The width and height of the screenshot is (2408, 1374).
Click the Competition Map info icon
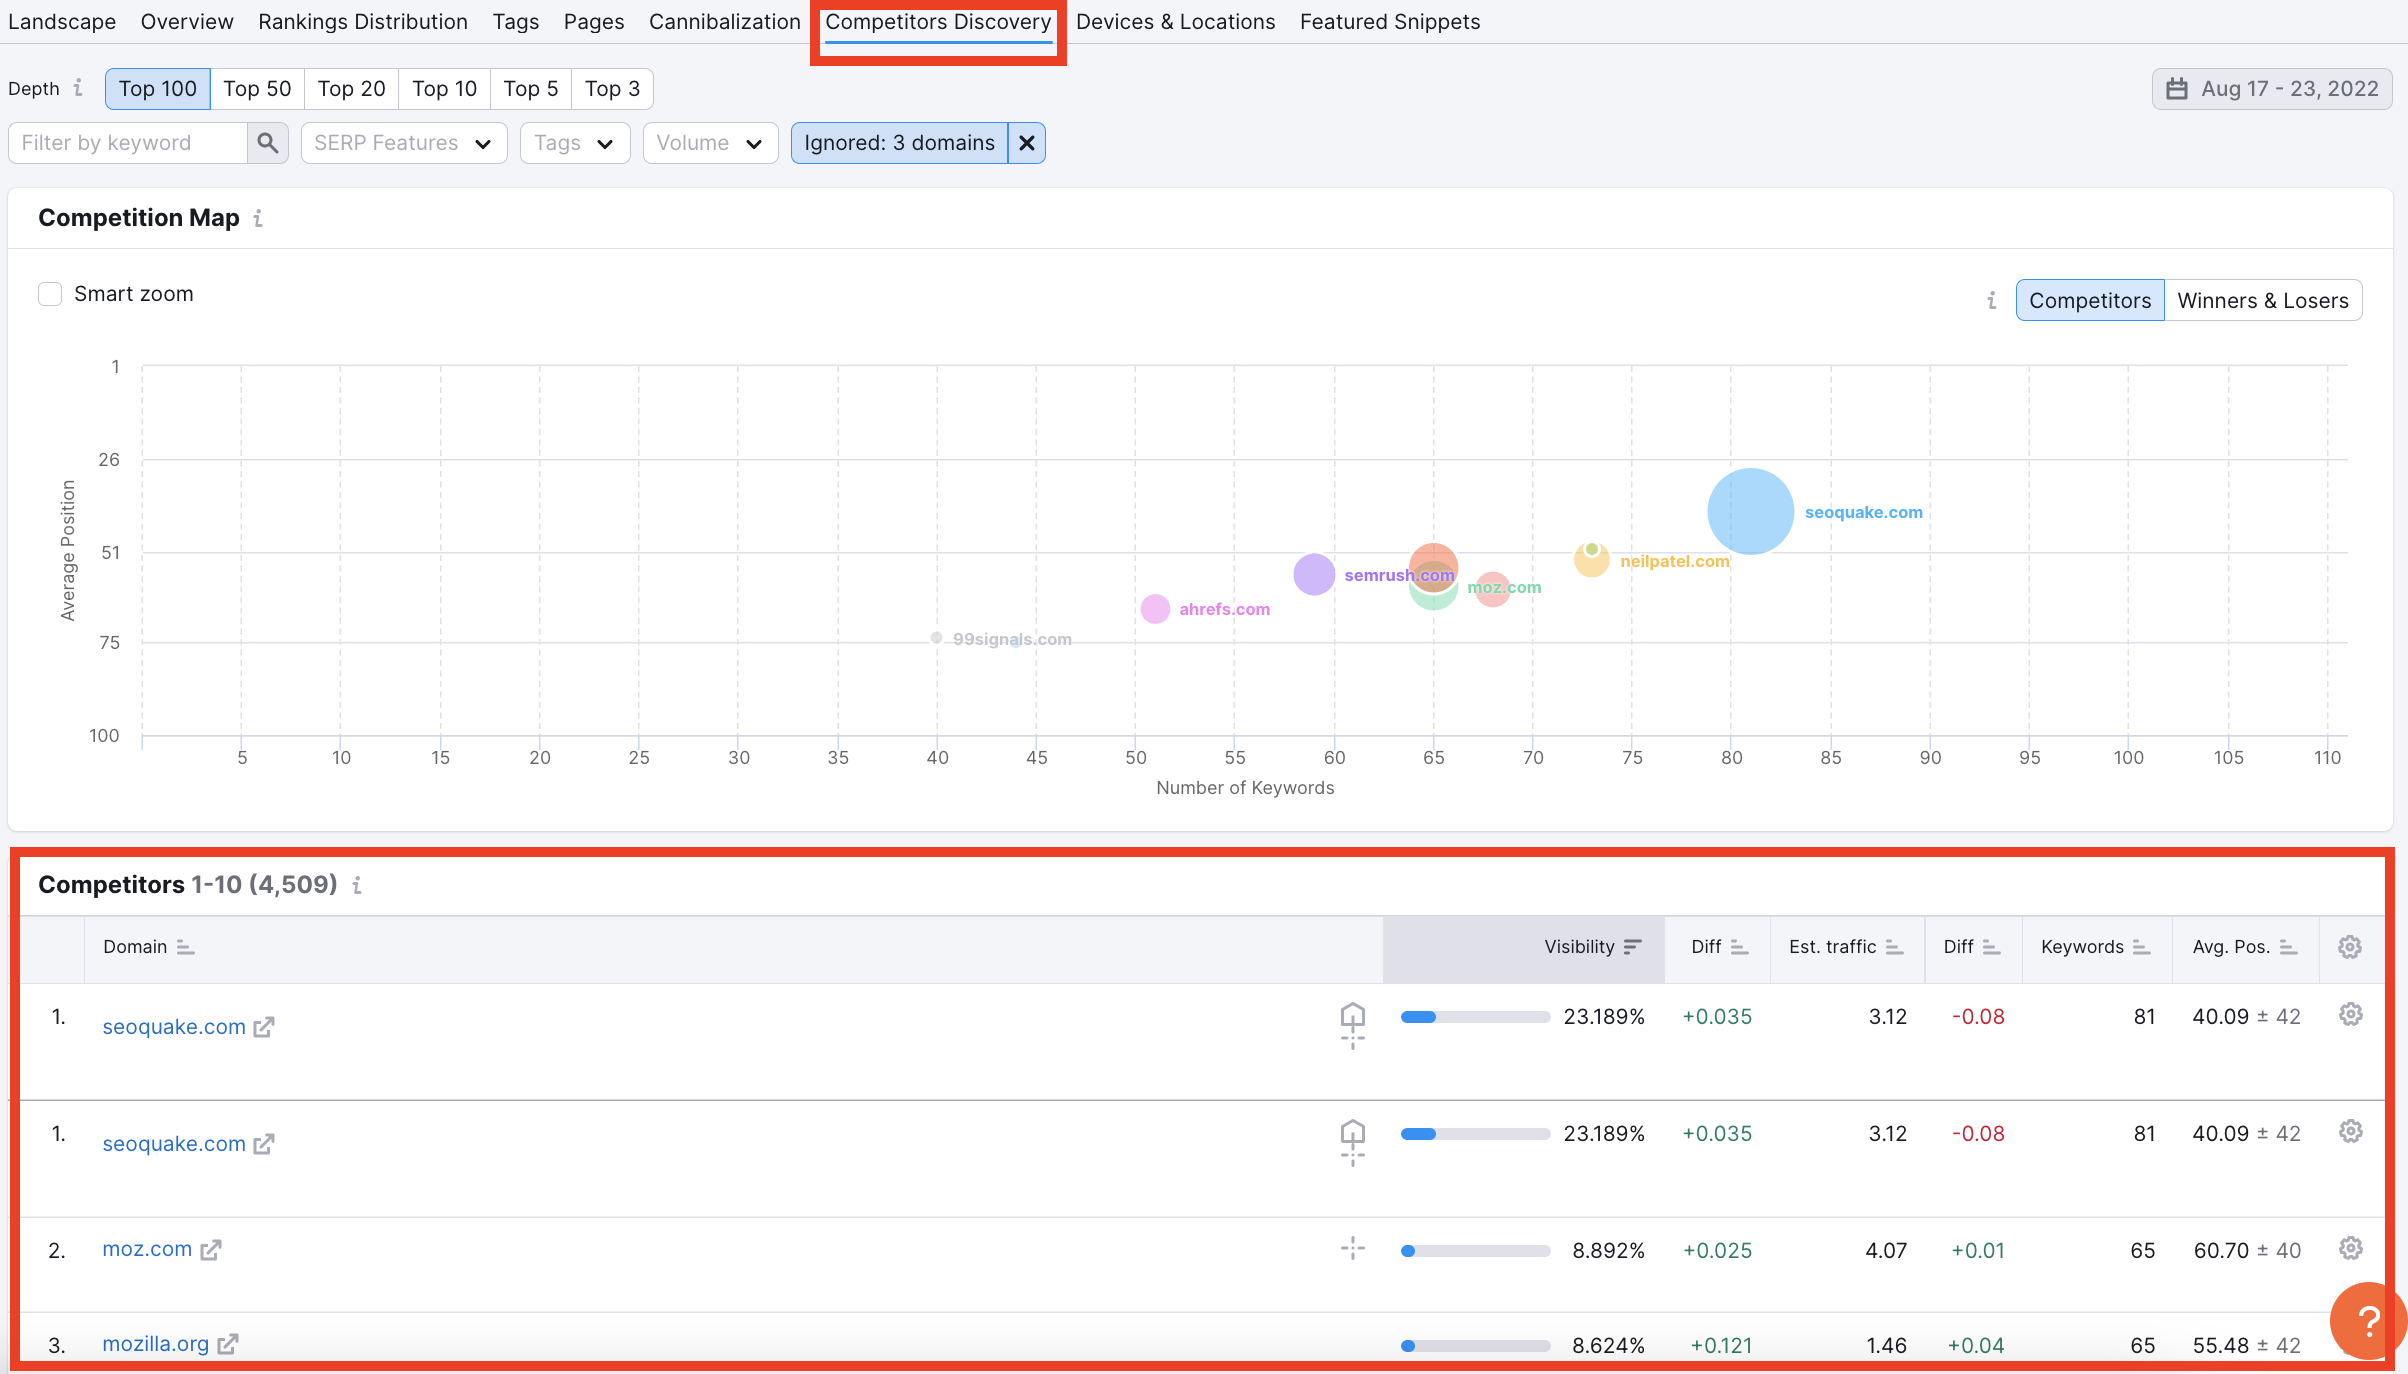click(x=258, y=218)
